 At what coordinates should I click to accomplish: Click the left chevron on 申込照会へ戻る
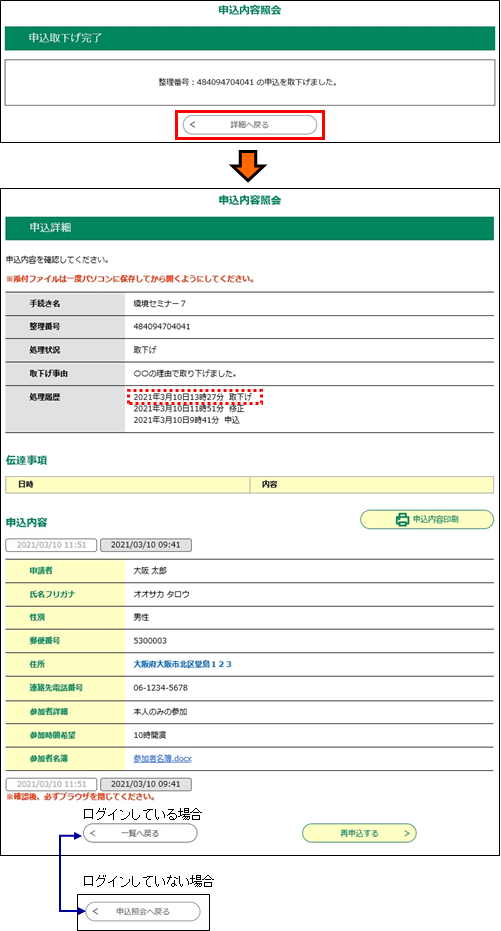[96, 911]
